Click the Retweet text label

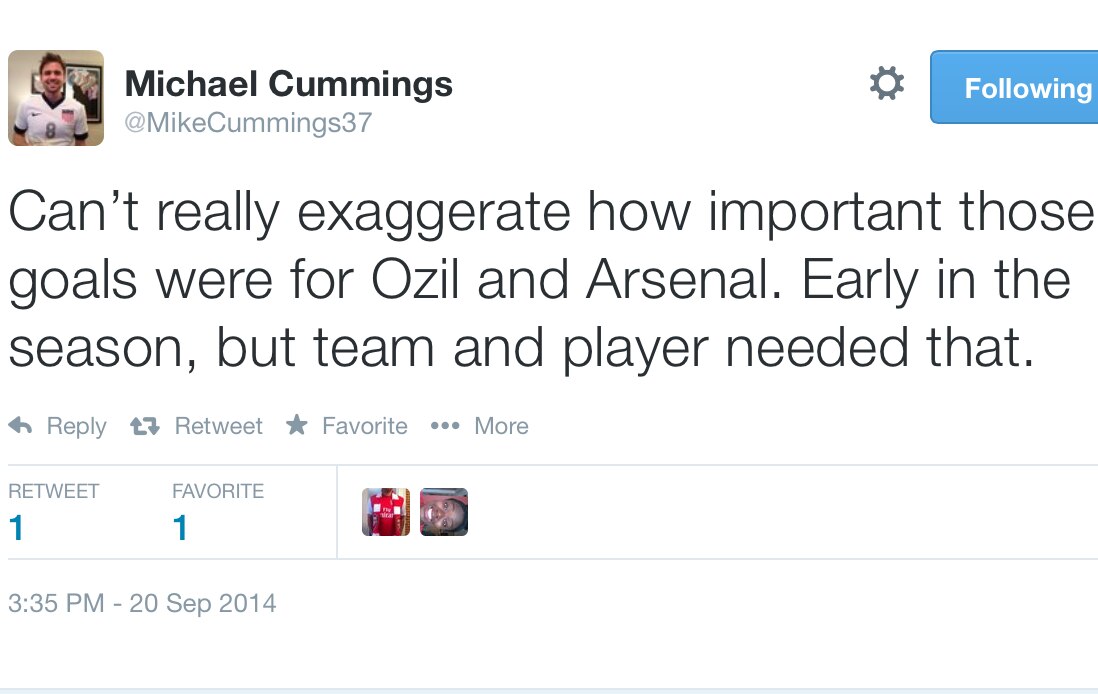(218, 426)
